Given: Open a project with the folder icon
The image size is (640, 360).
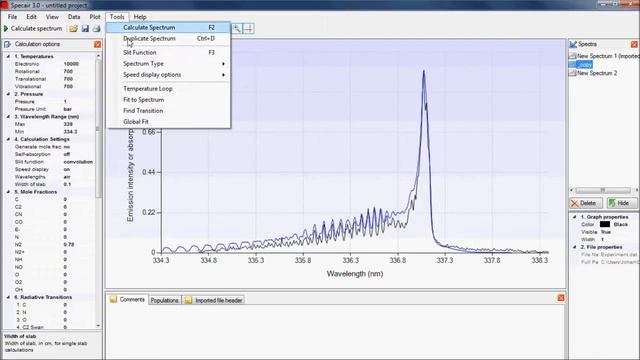Looking at the screenshot, I should (73, 29).
